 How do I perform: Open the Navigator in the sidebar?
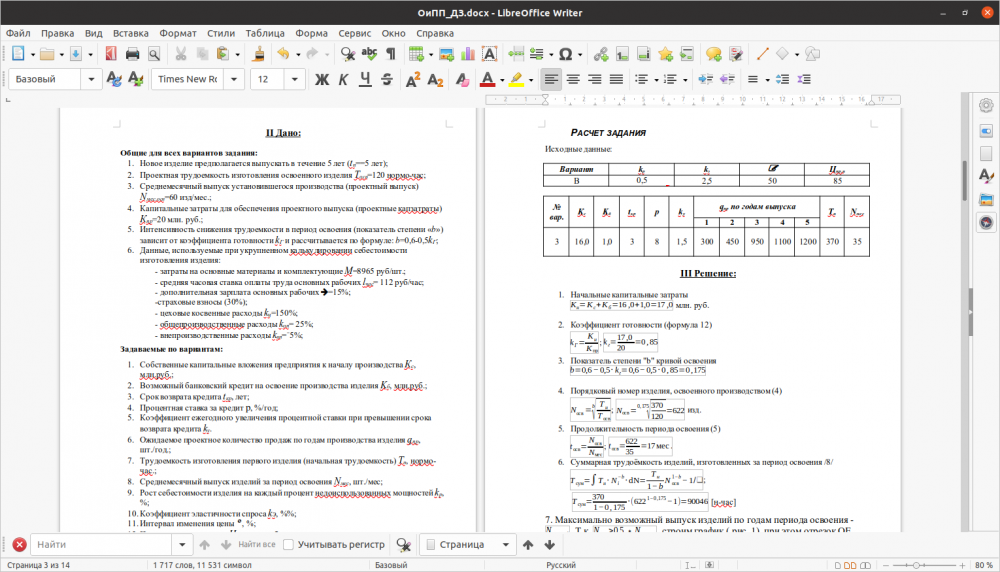pyautogui.click(x=985, y=221)
